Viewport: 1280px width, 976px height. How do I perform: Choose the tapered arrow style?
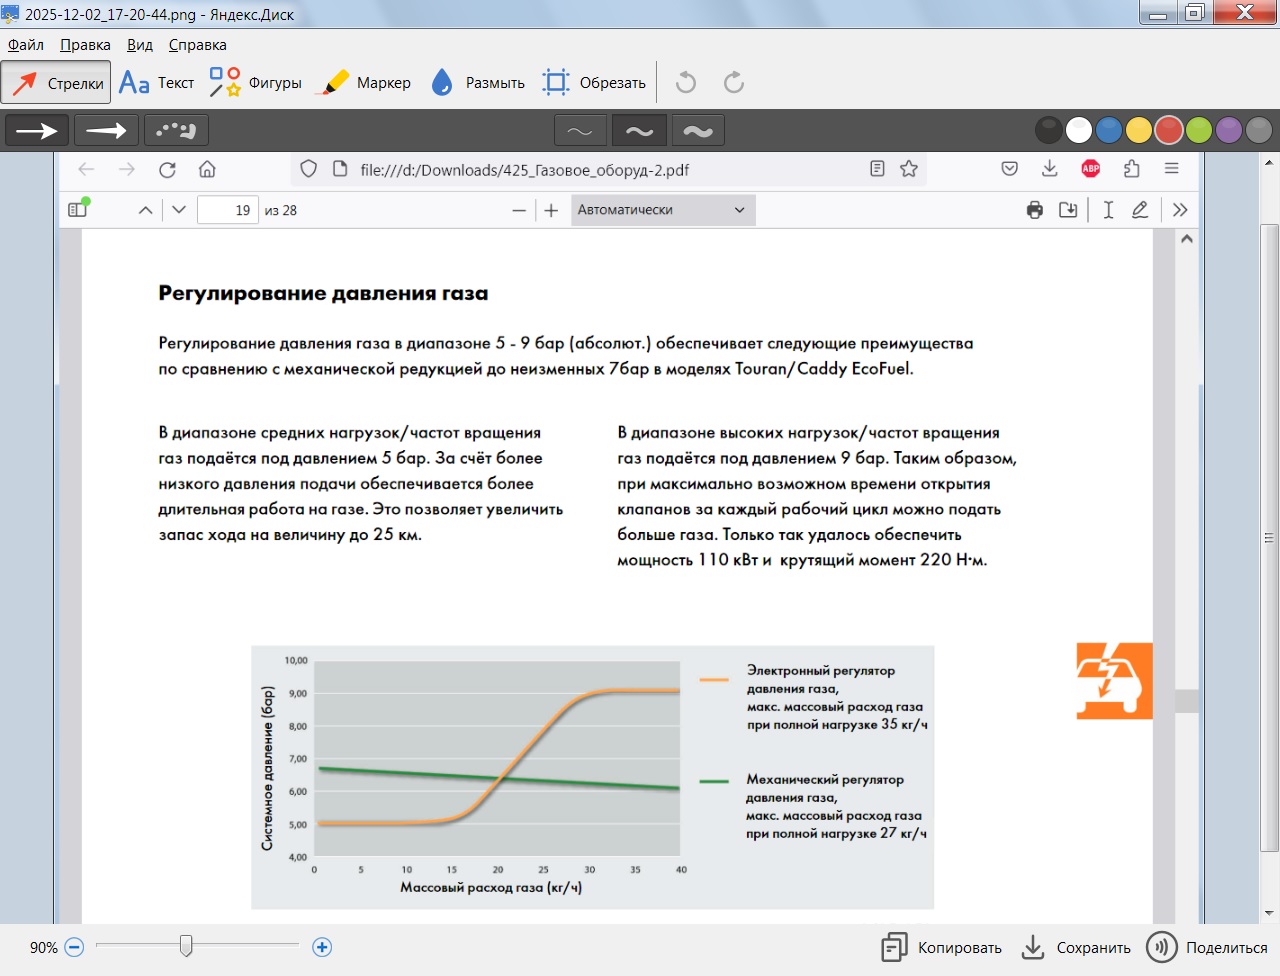(x=106, y=130)
